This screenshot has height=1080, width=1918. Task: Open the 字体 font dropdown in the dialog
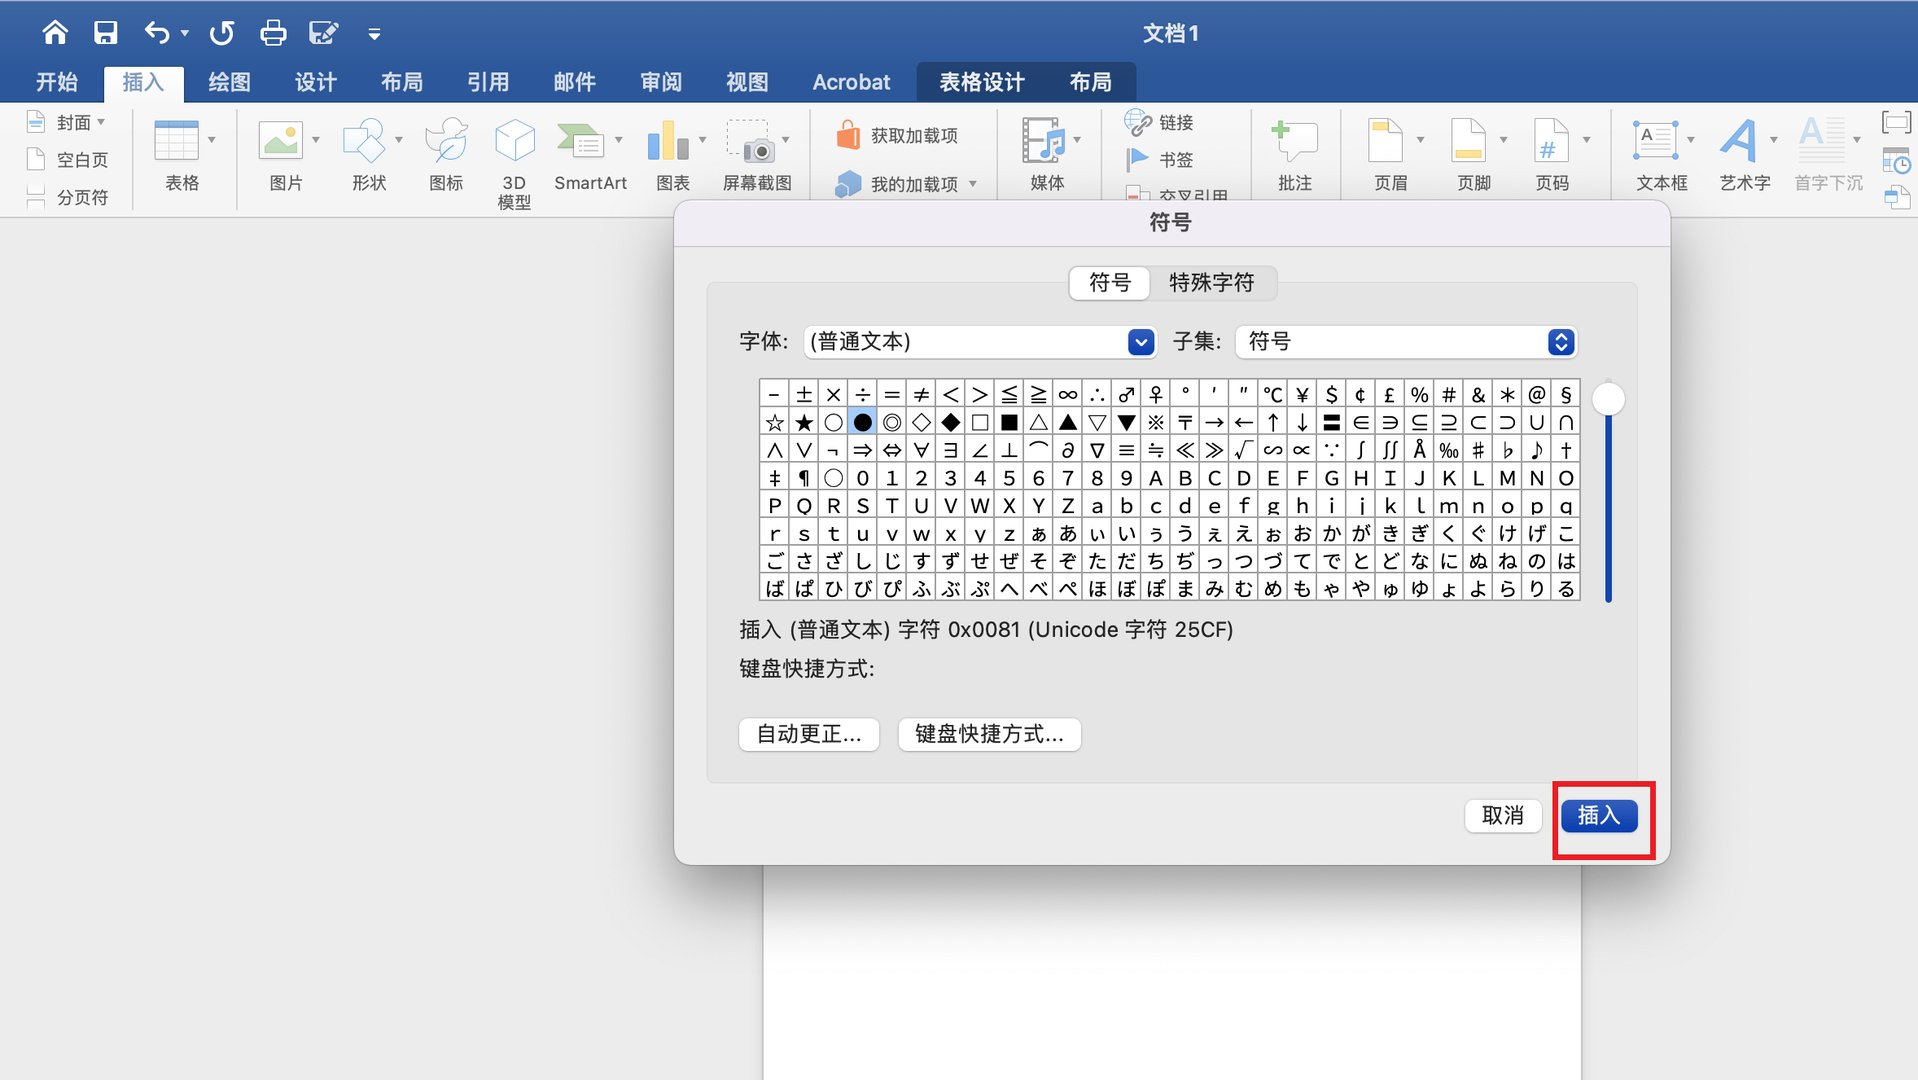(x=1139, y=341)
